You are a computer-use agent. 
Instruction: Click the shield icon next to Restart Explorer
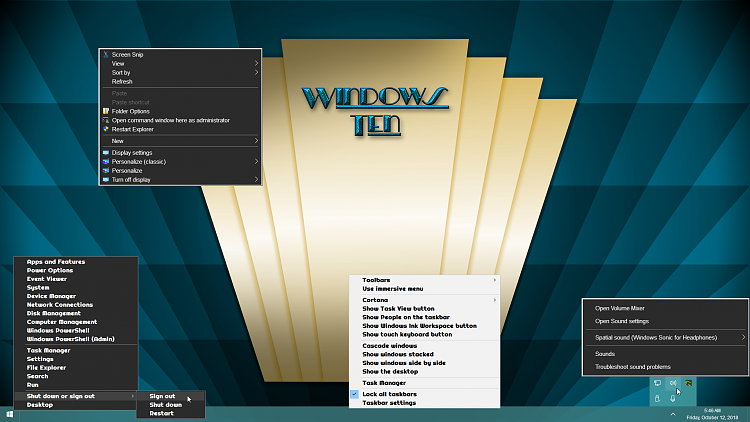(106, 129)
